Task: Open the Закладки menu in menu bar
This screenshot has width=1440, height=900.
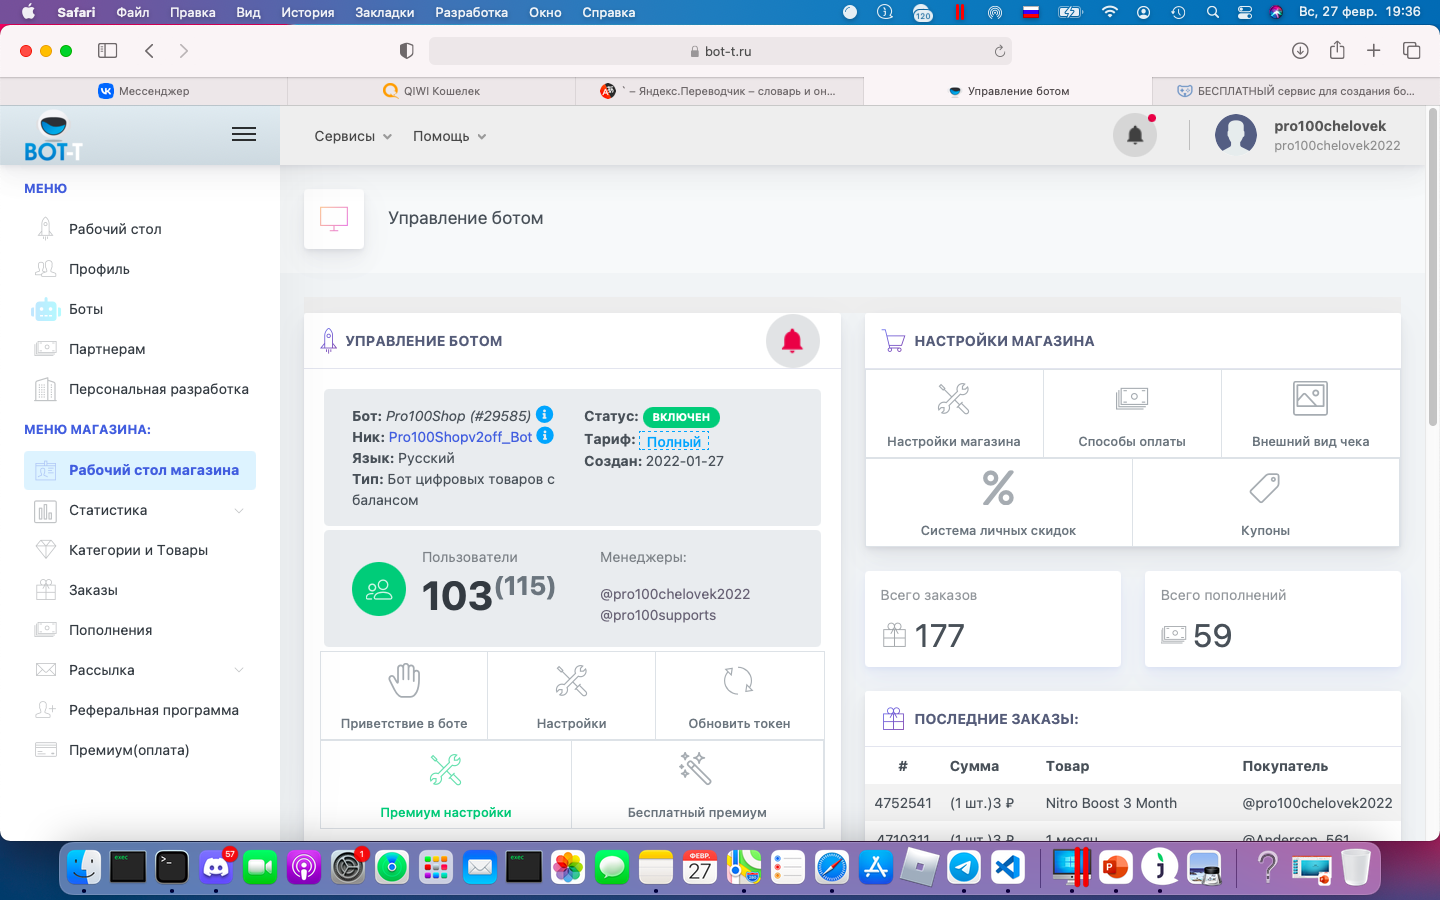Action: point(384,12)
